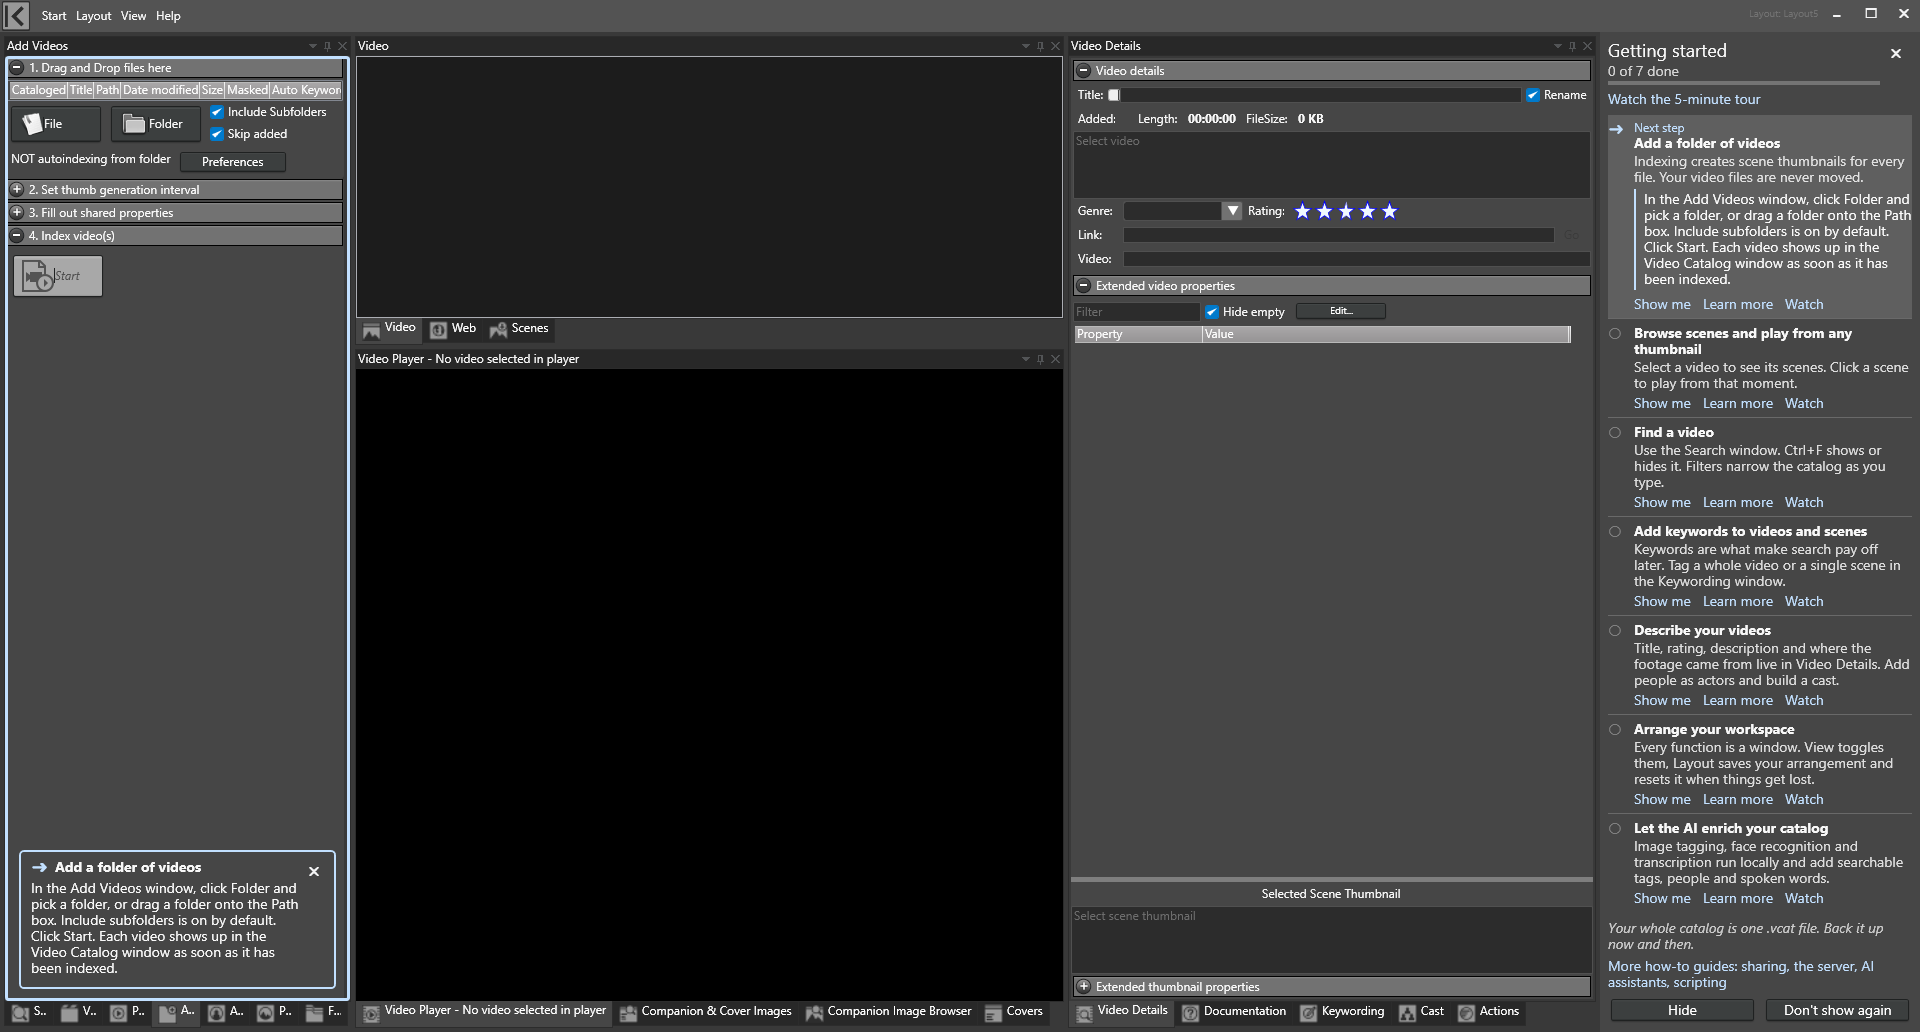Viewport: 1920px width, 1032px height.
Task: Toggle the Hide empty checkbox
Action: tap(1211, 312)
